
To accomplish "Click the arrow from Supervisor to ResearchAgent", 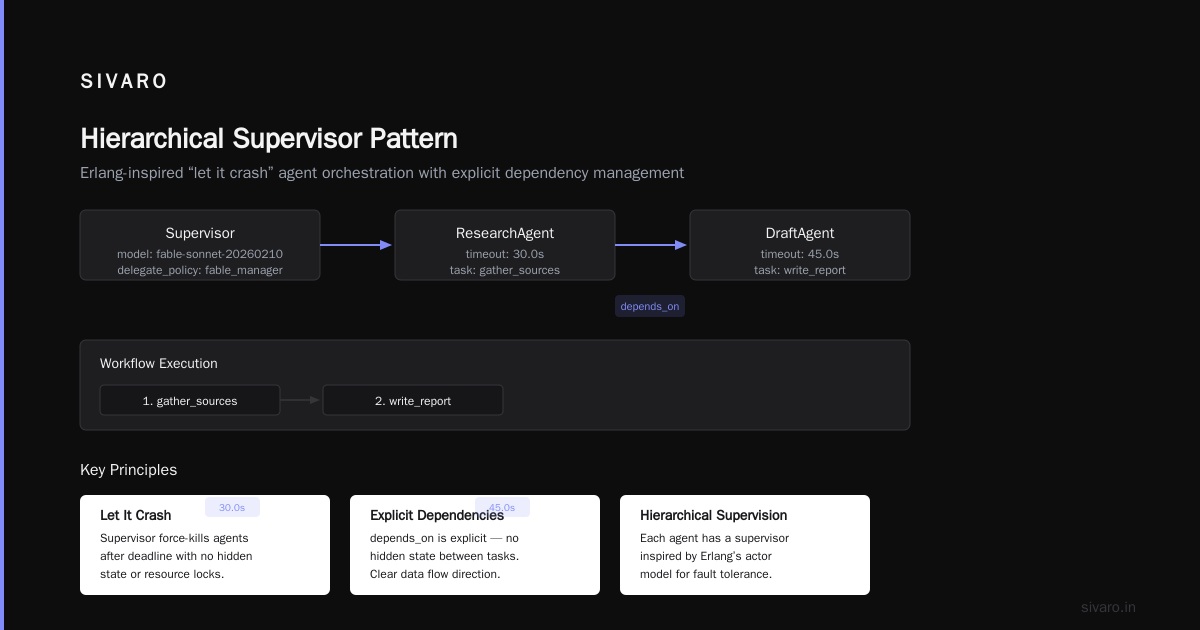I will pos(356,245).
